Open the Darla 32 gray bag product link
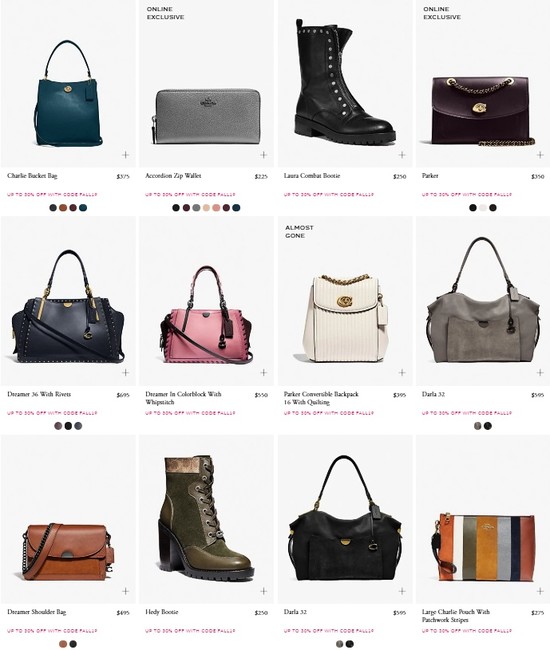550x650 pixels. click(x=433, y=394)
